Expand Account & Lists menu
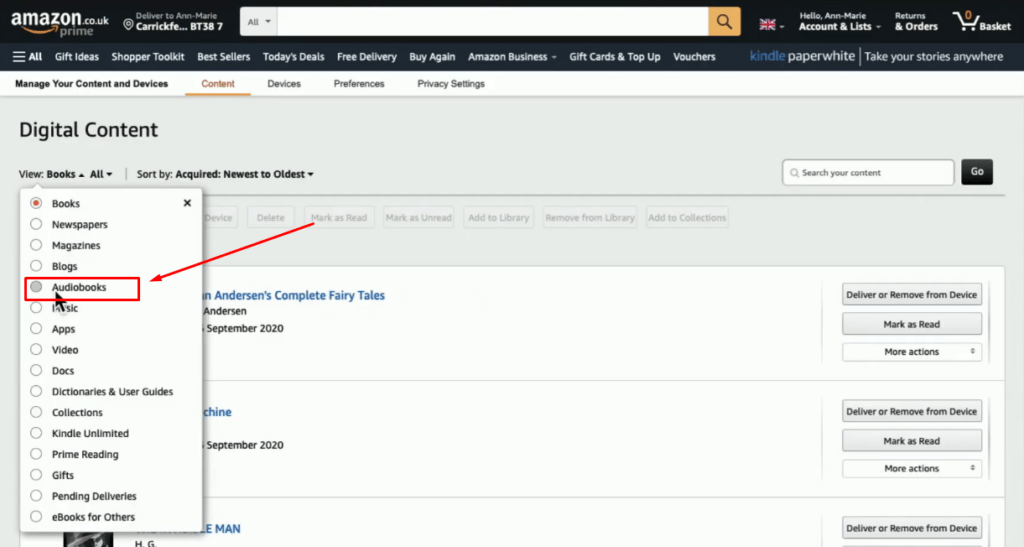 click(840, 22)
